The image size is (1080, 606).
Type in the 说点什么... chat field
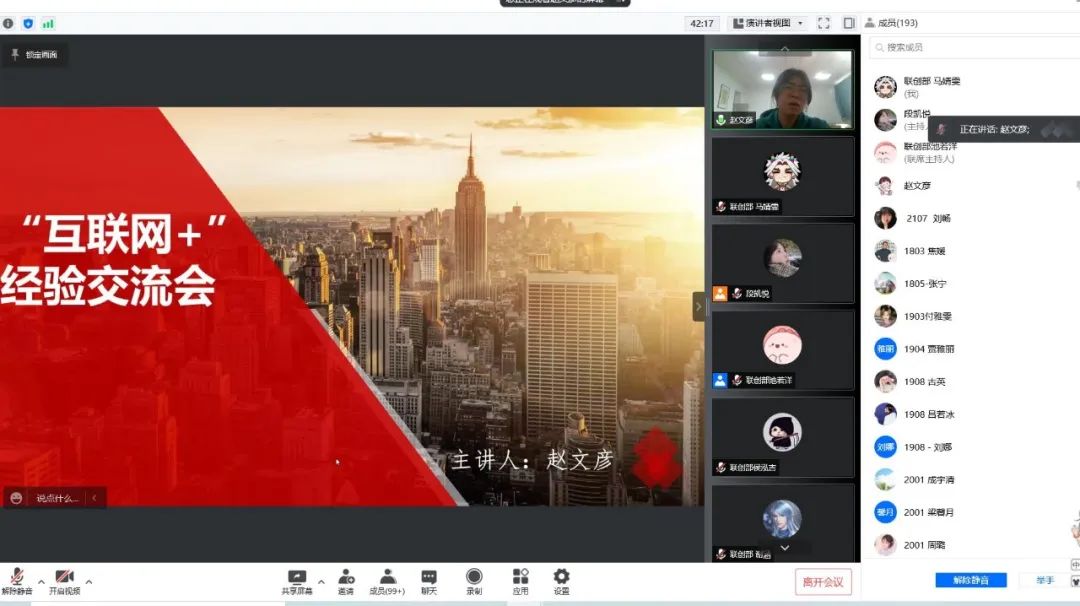click(58, 498)
